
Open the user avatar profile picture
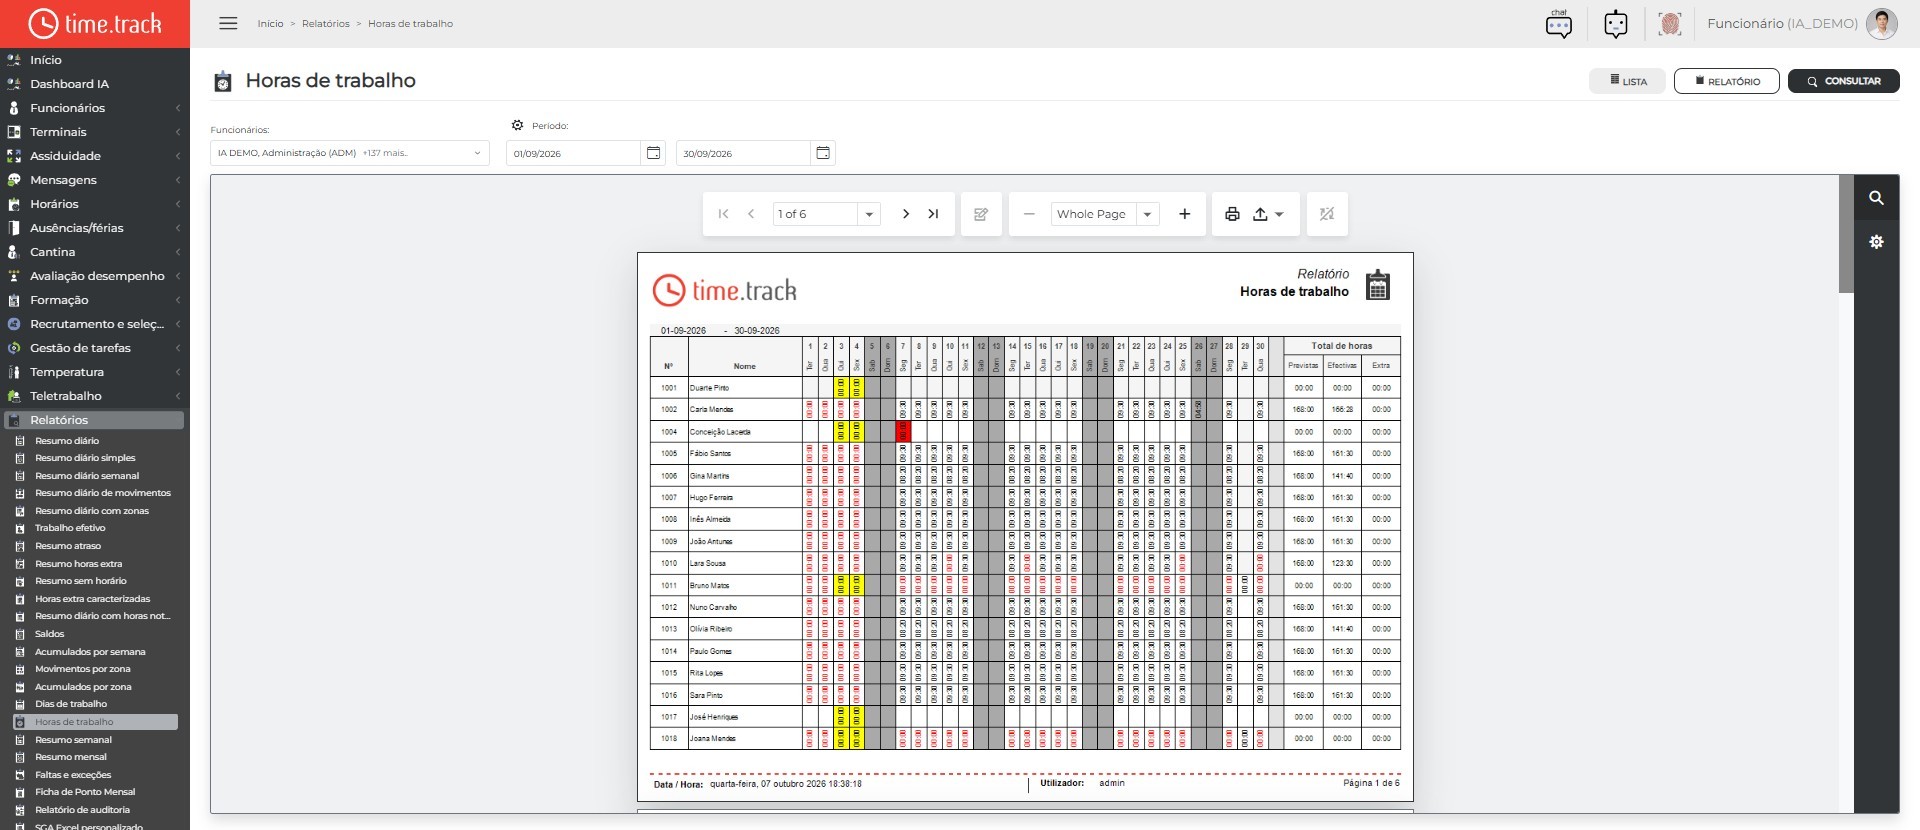[1882, 23]
